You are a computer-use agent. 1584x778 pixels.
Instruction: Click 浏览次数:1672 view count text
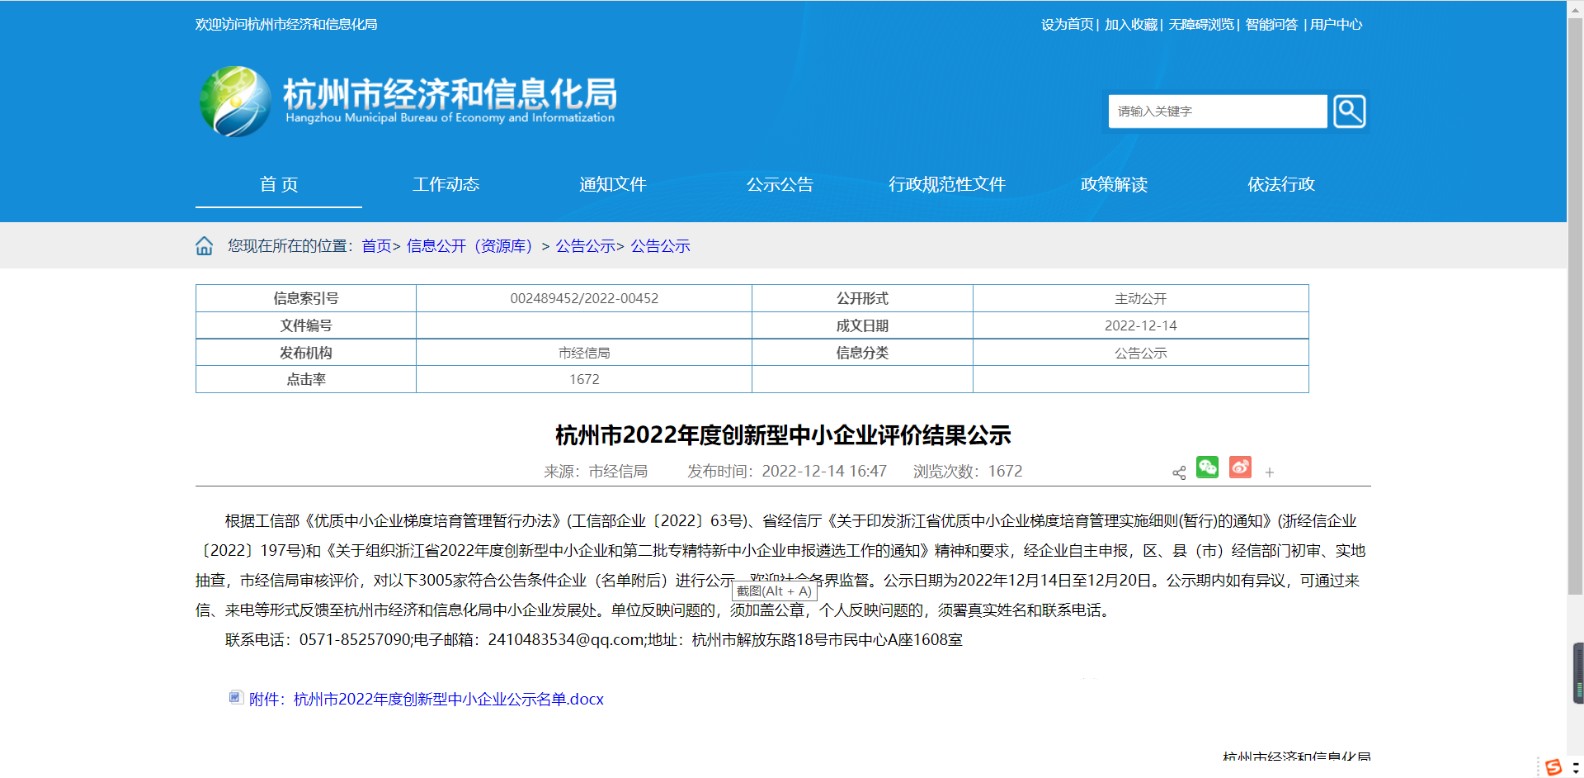tap(968, 471)
